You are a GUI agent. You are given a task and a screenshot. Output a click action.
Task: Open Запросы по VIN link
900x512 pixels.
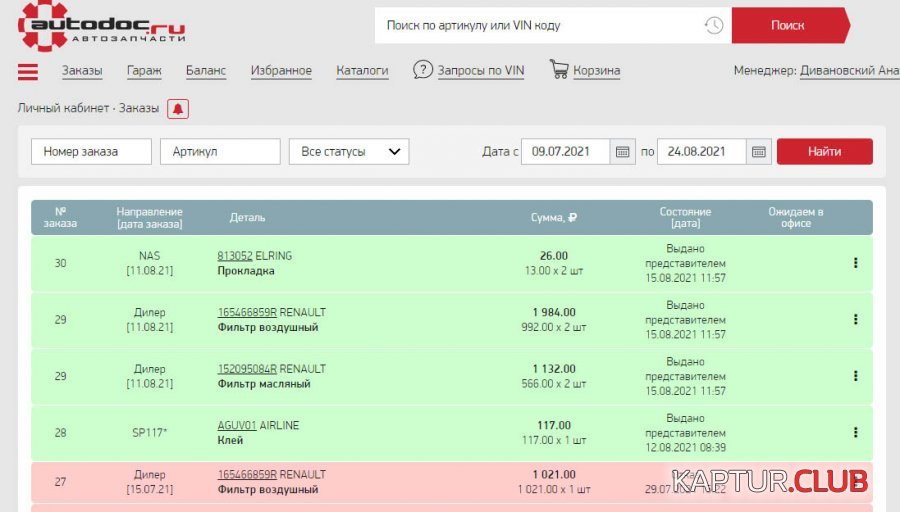481,71
